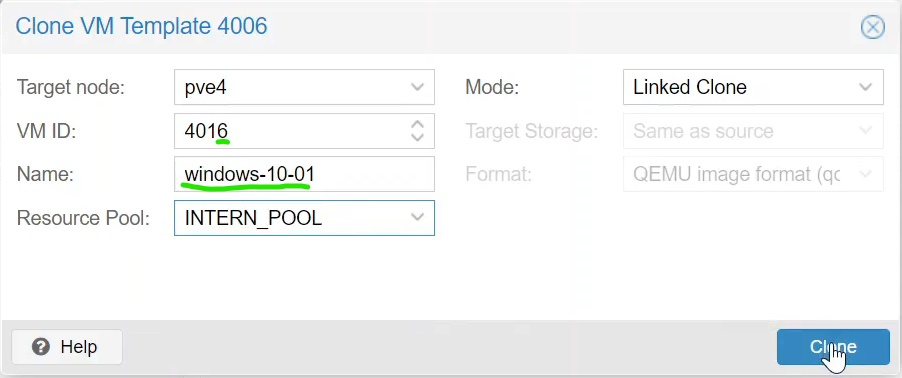
Task: Select the pve4 Target node field
Action: click(x=304, y=87)
